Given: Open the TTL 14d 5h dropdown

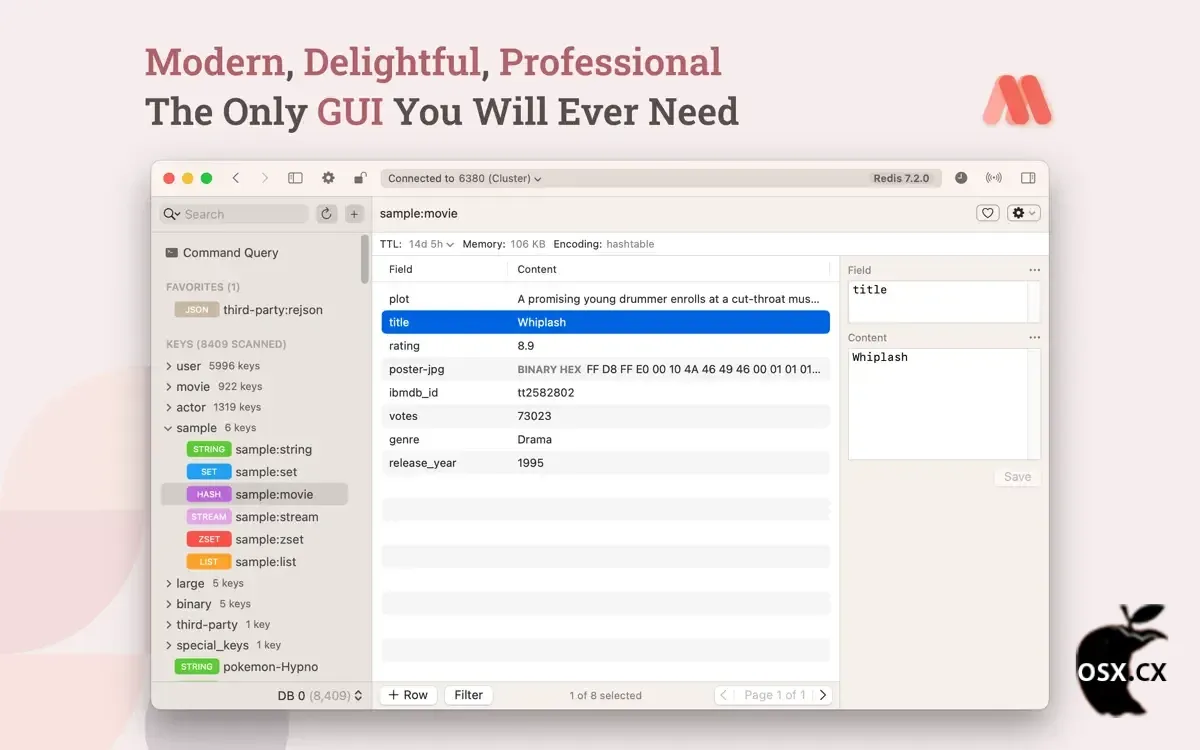Looking at the screenshot, I should pos(431,244).
